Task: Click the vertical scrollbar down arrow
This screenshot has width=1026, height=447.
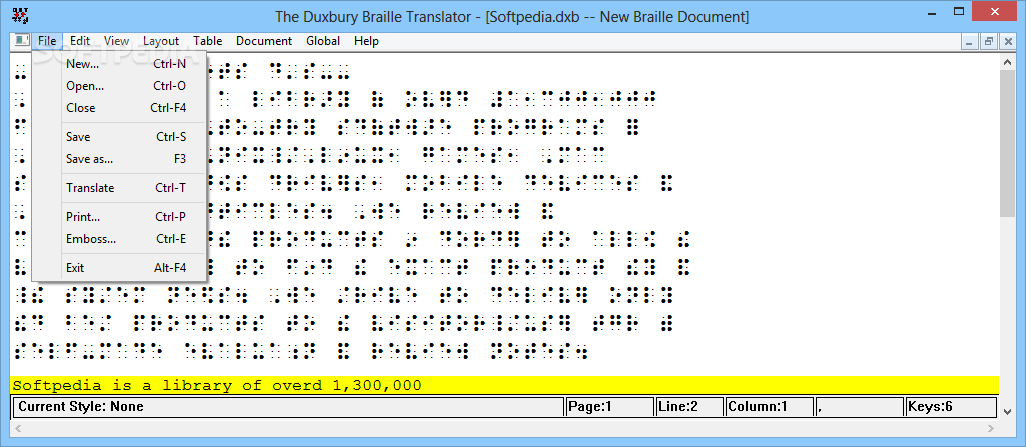Action: point(1008,411)
